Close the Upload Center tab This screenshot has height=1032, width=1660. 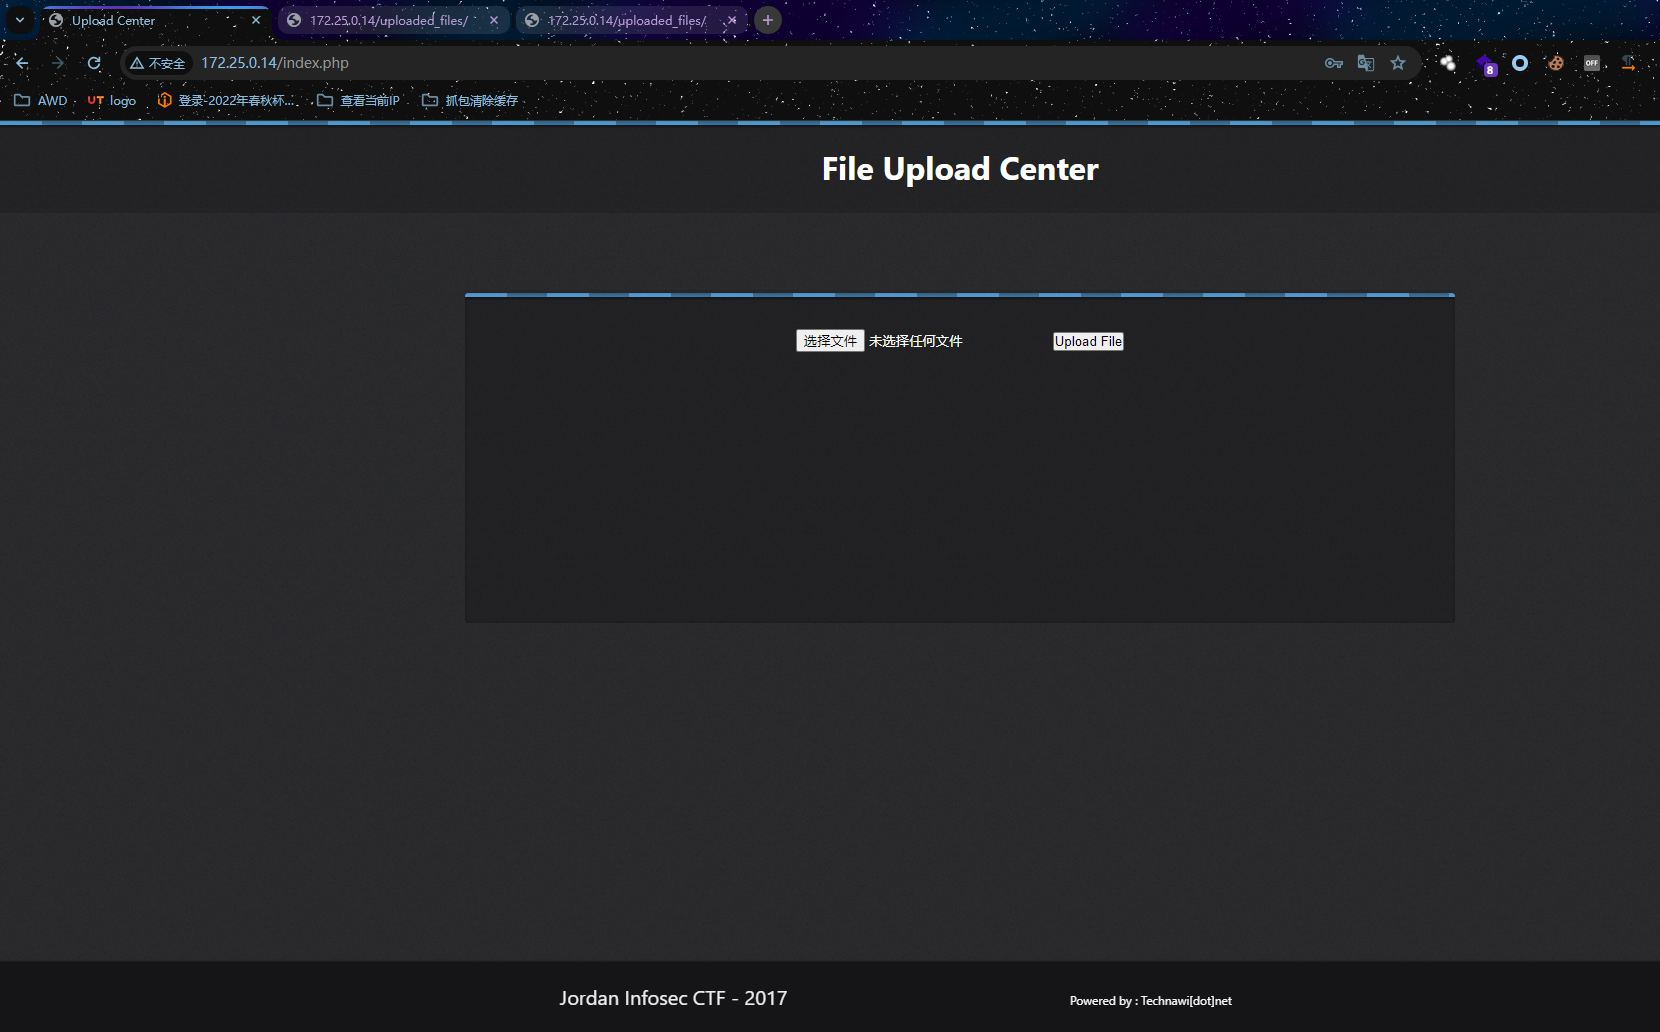256,20
